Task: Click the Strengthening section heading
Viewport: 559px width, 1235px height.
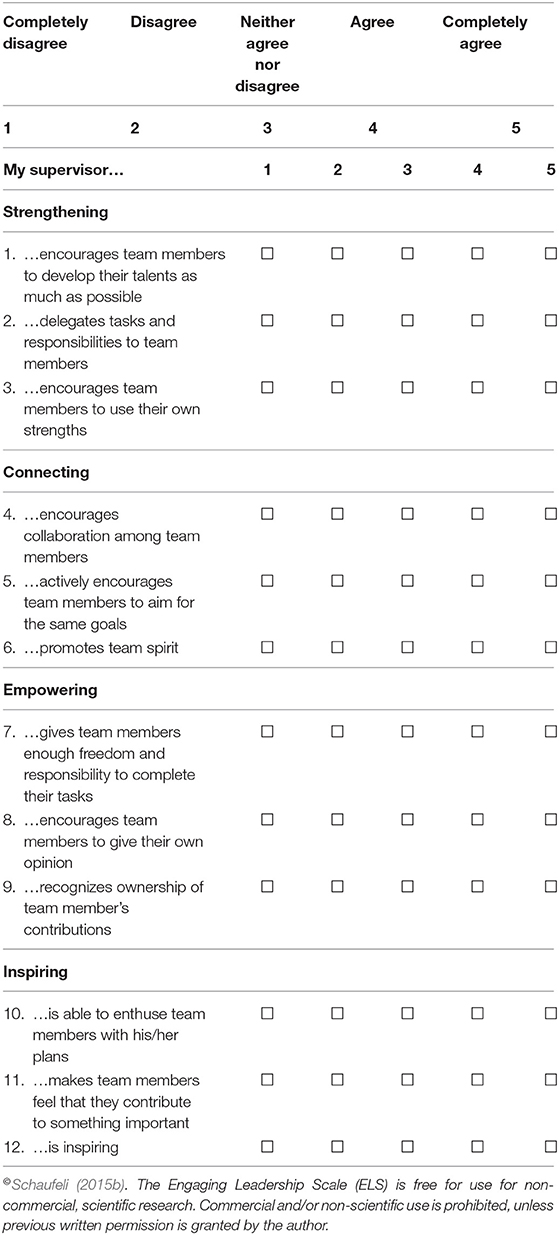Action: [55, 212]
